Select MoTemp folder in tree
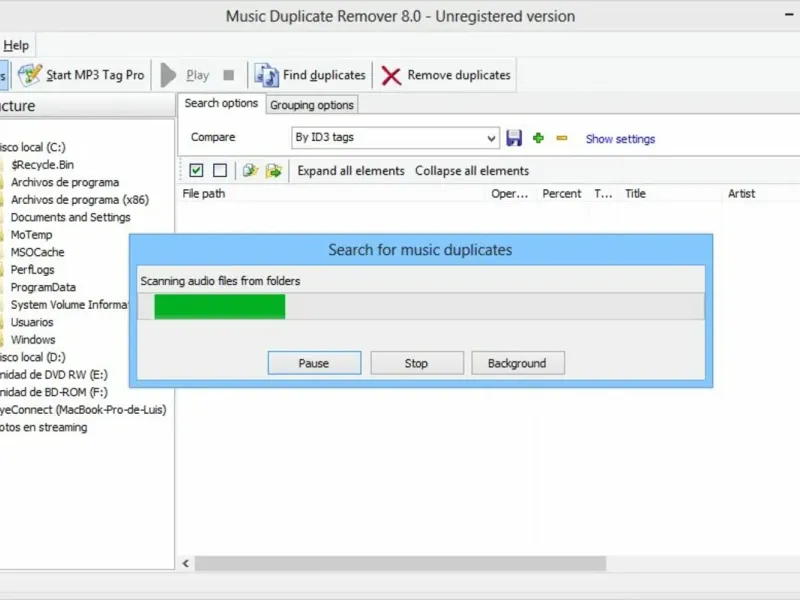Screen dimensions: 800x600 point(31,235)
